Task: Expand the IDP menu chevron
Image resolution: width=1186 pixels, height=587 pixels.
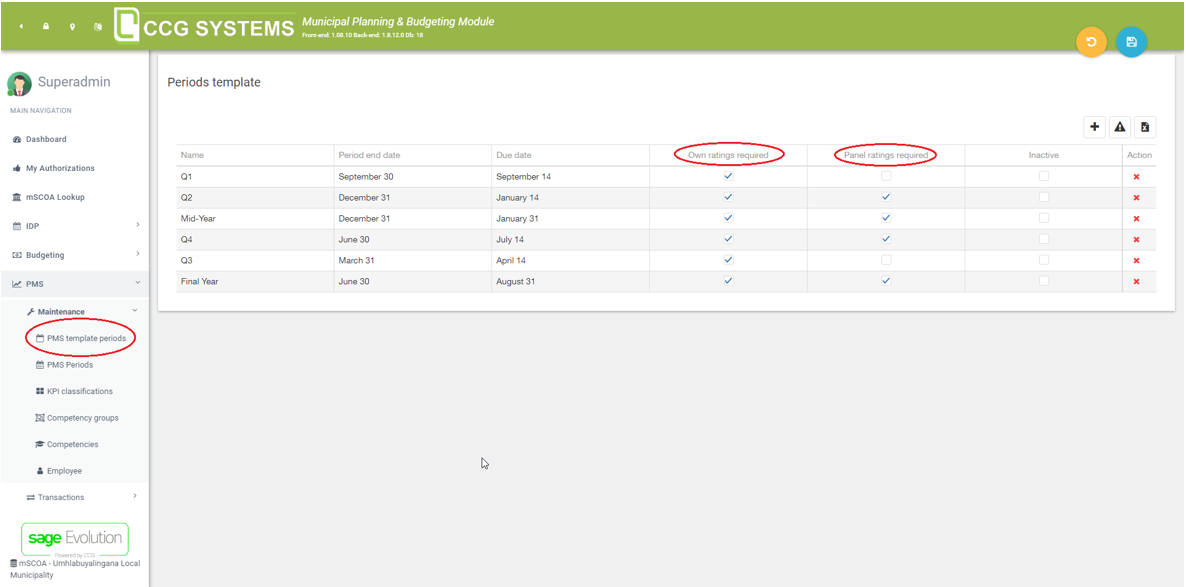Action: (x=138, y=225)
